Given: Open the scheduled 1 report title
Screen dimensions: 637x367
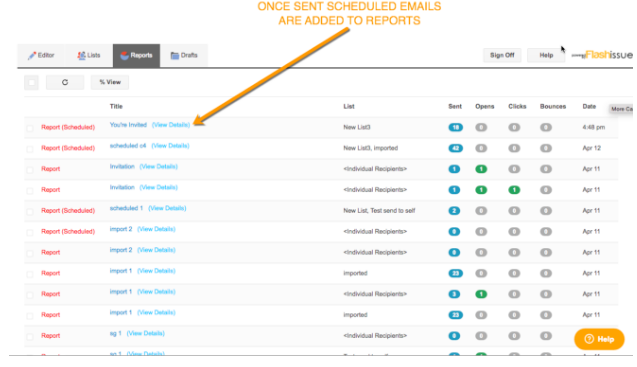Looking at the screenshot, I should [126, 208].
